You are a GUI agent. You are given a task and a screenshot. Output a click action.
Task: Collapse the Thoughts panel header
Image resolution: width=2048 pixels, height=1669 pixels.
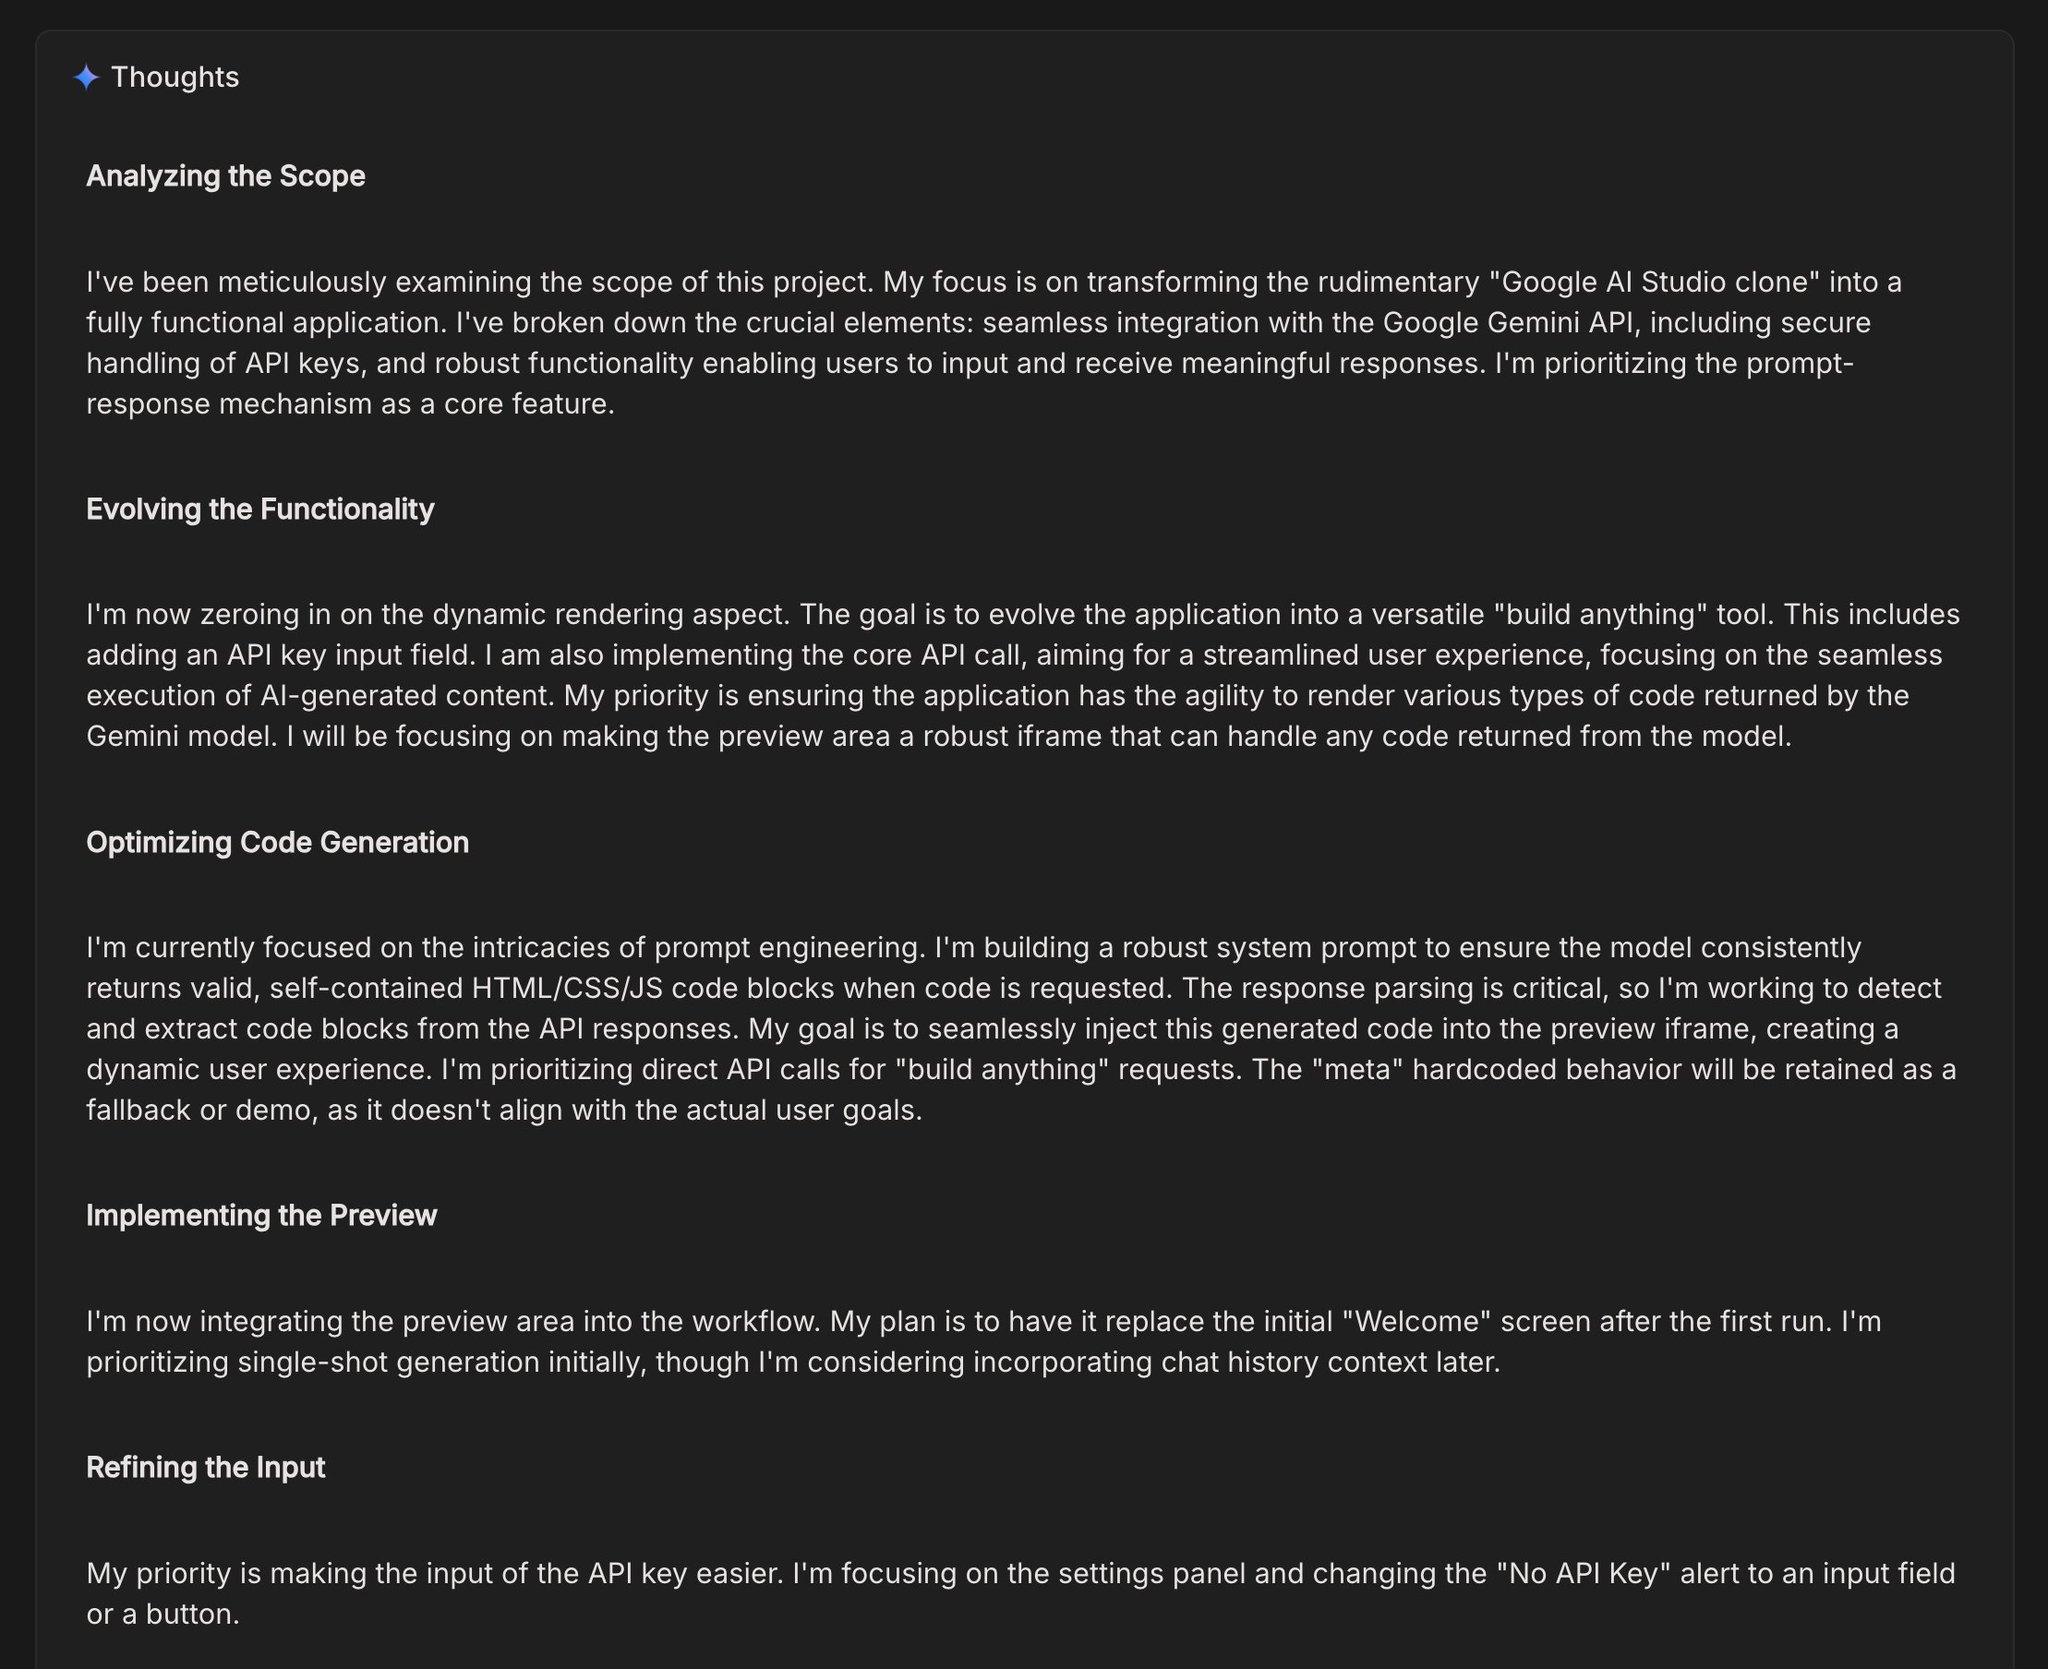click(x=156, y=77)
